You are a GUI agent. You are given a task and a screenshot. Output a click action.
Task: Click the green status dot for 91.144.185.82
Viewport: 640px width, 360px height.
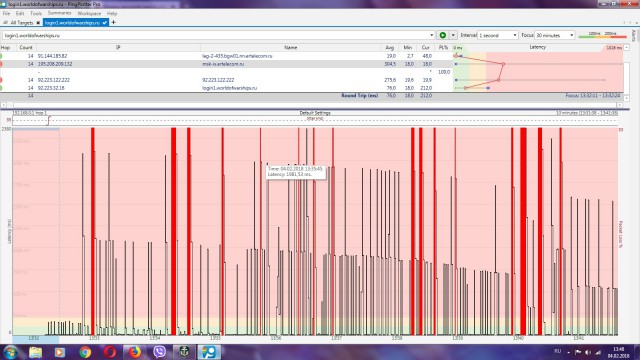(1, 56)
